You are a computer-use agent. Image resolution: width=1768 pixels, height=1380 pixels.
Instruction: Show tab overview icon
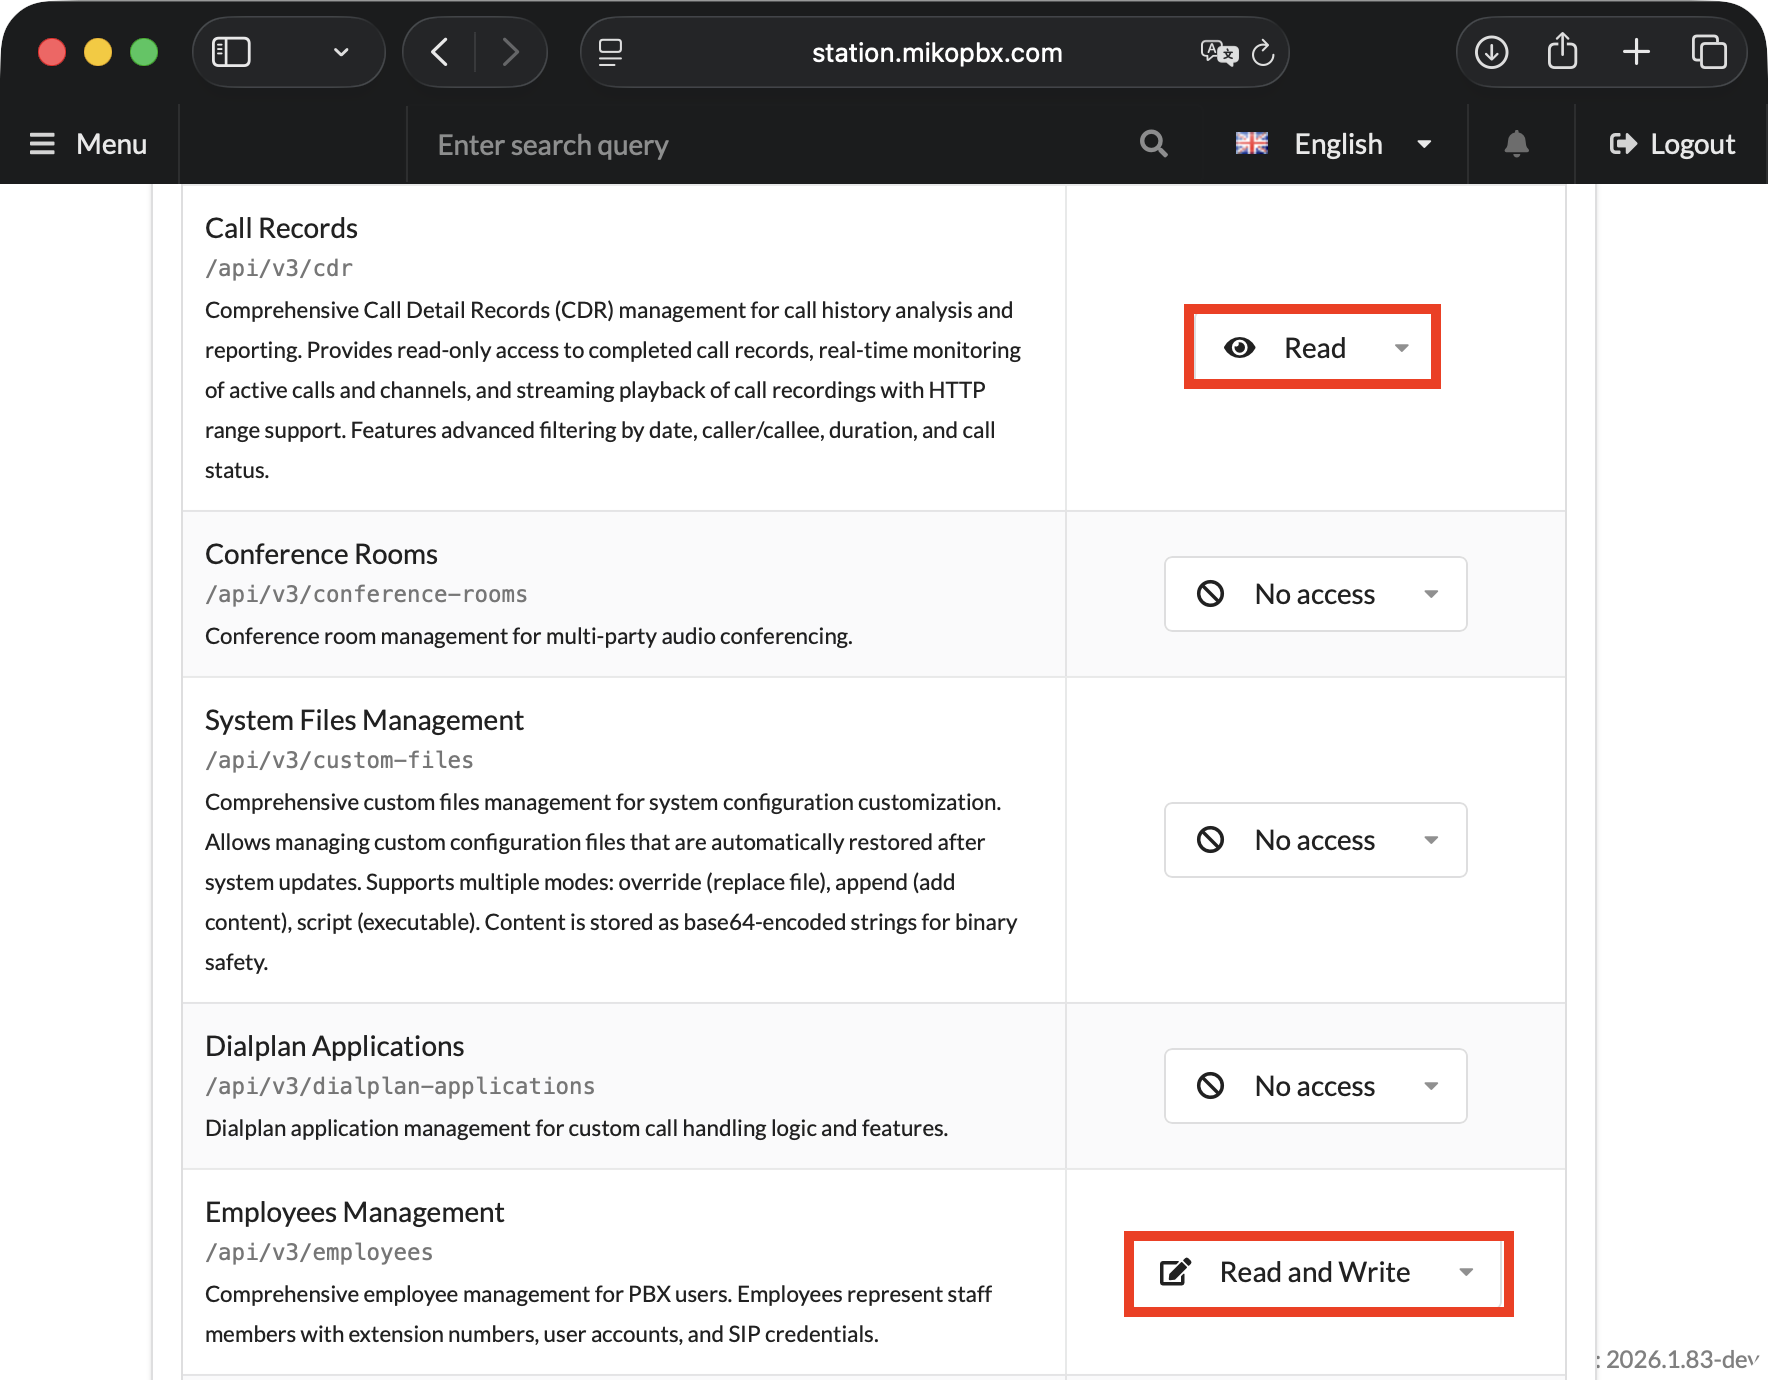click(1708, 52)
